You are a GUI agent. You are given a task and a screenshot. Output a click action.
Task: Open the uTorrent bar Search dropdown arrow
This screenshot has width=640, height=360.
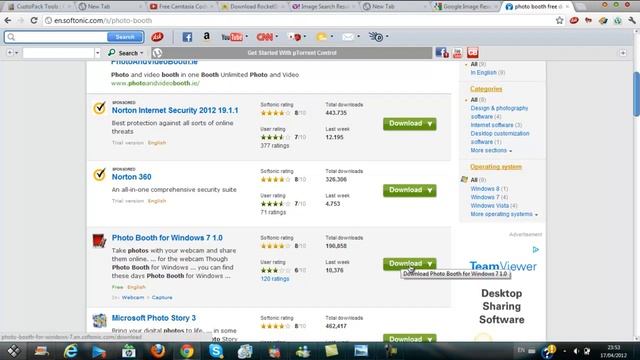tap(142, 53)
